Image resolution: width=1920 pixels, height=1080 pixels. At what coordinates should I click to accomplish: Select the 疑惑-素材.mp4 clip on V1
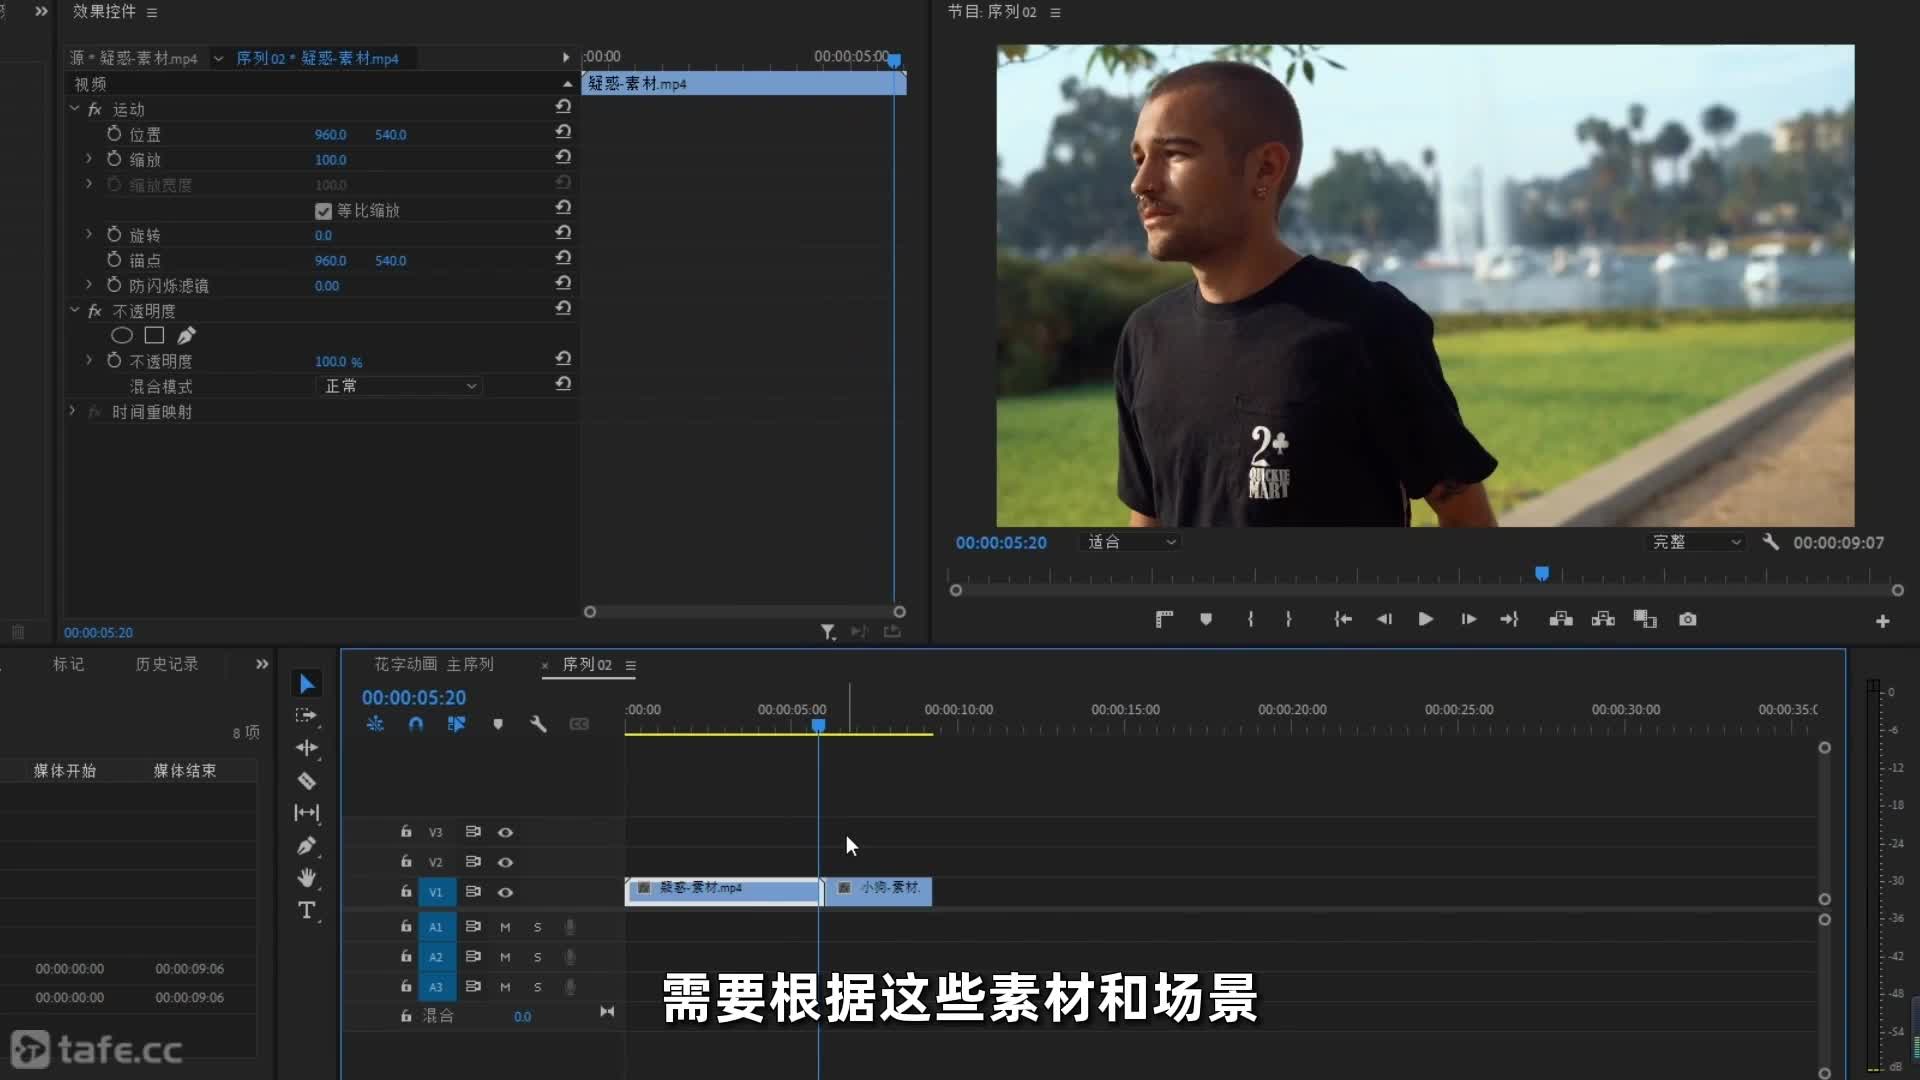click(723, 890)
